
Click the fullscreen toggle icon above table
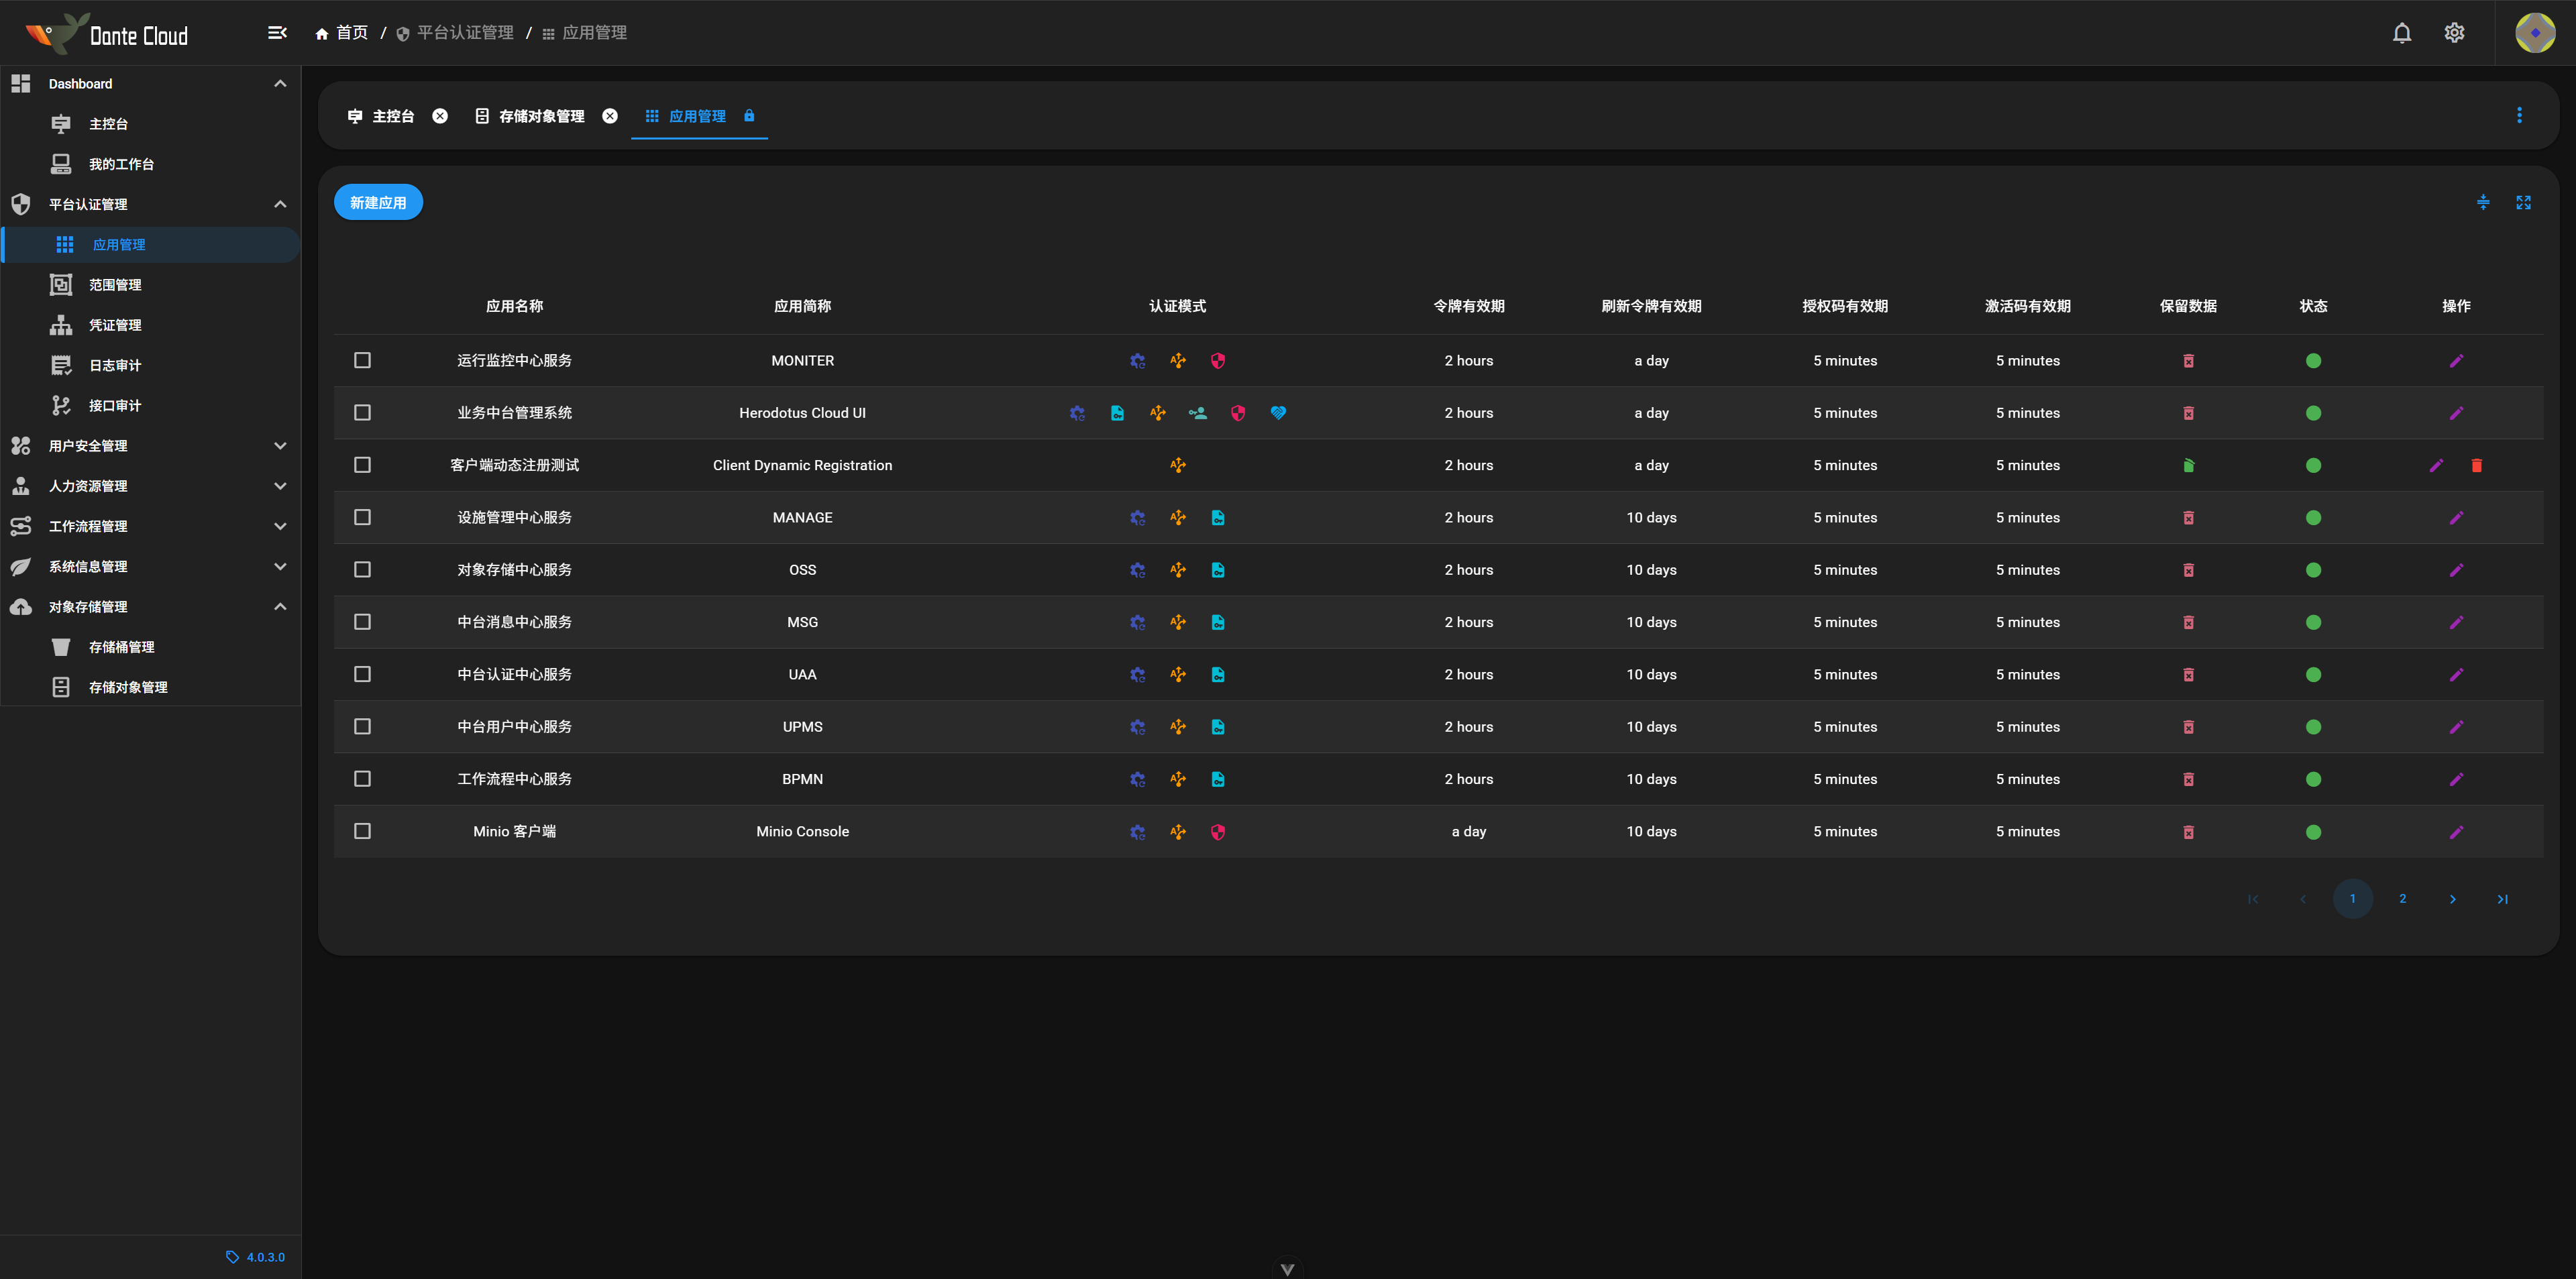[x=2523, y=203]
